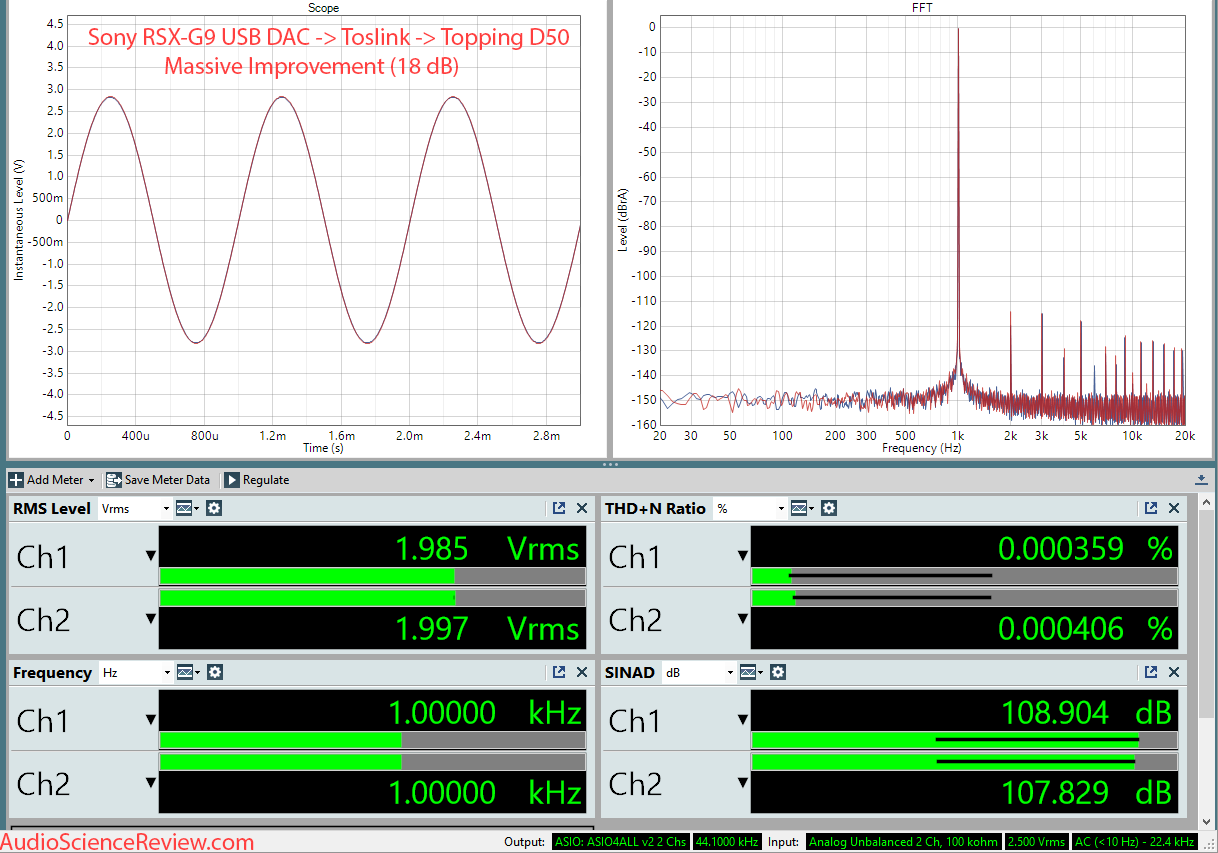This screenshot has height=853, width=1218.
Task: Pop out the THD+N Ratio meter
Action: coord(1151,509)
